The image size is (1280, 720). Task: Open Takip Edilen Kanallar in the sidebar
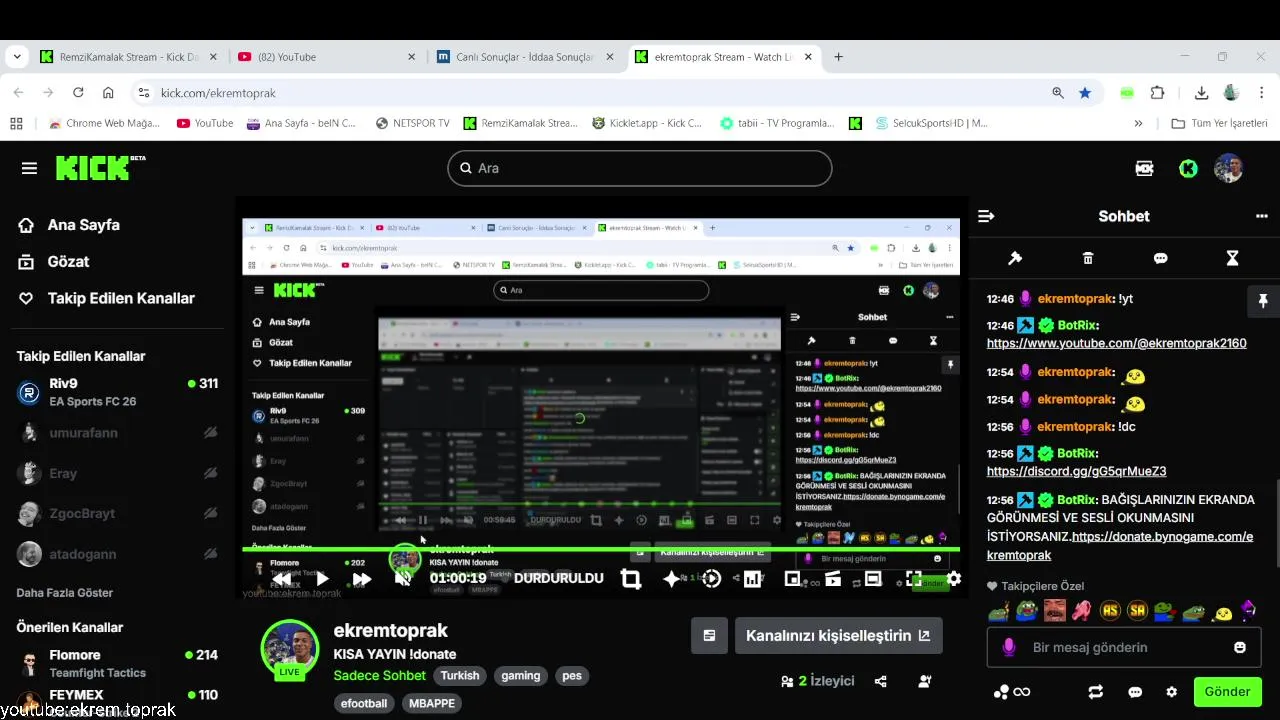(107, 298)
